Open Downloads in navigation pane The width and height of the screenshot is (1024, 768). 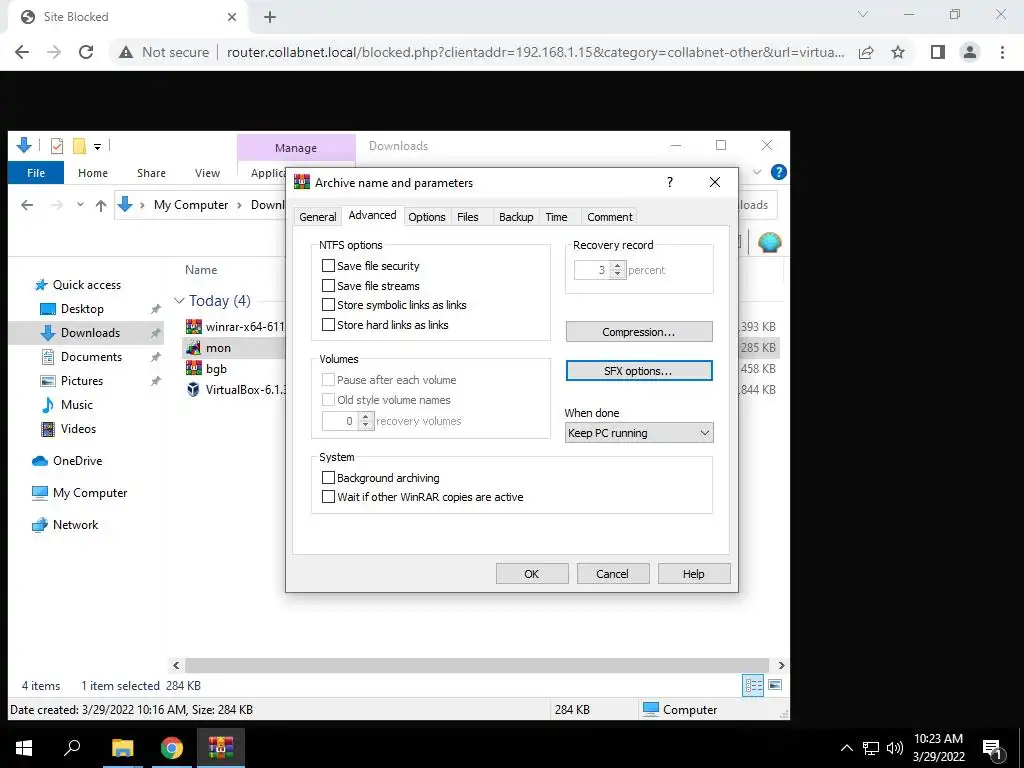[90, 333]
